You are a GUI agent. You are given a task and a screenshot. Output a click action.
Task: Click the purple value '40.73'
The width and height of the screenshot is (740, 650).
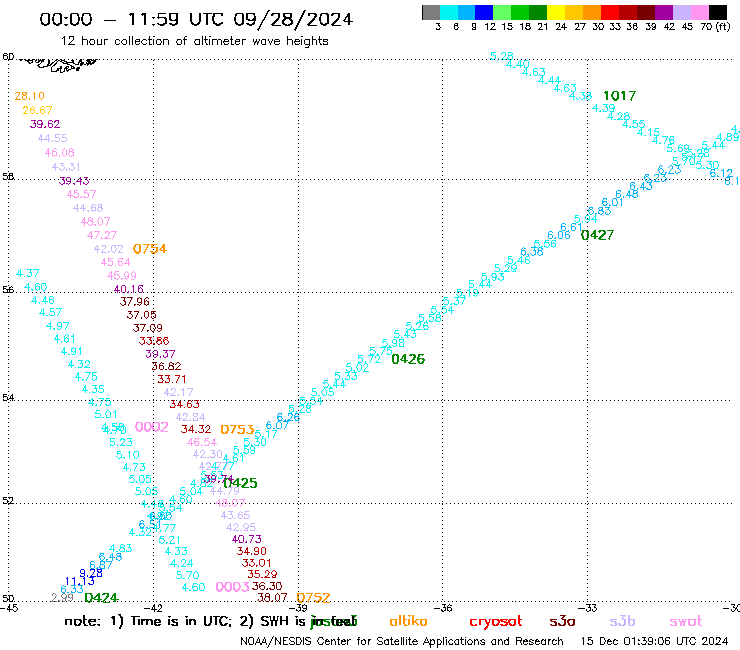pyautogui.click(x=247, y=539)
